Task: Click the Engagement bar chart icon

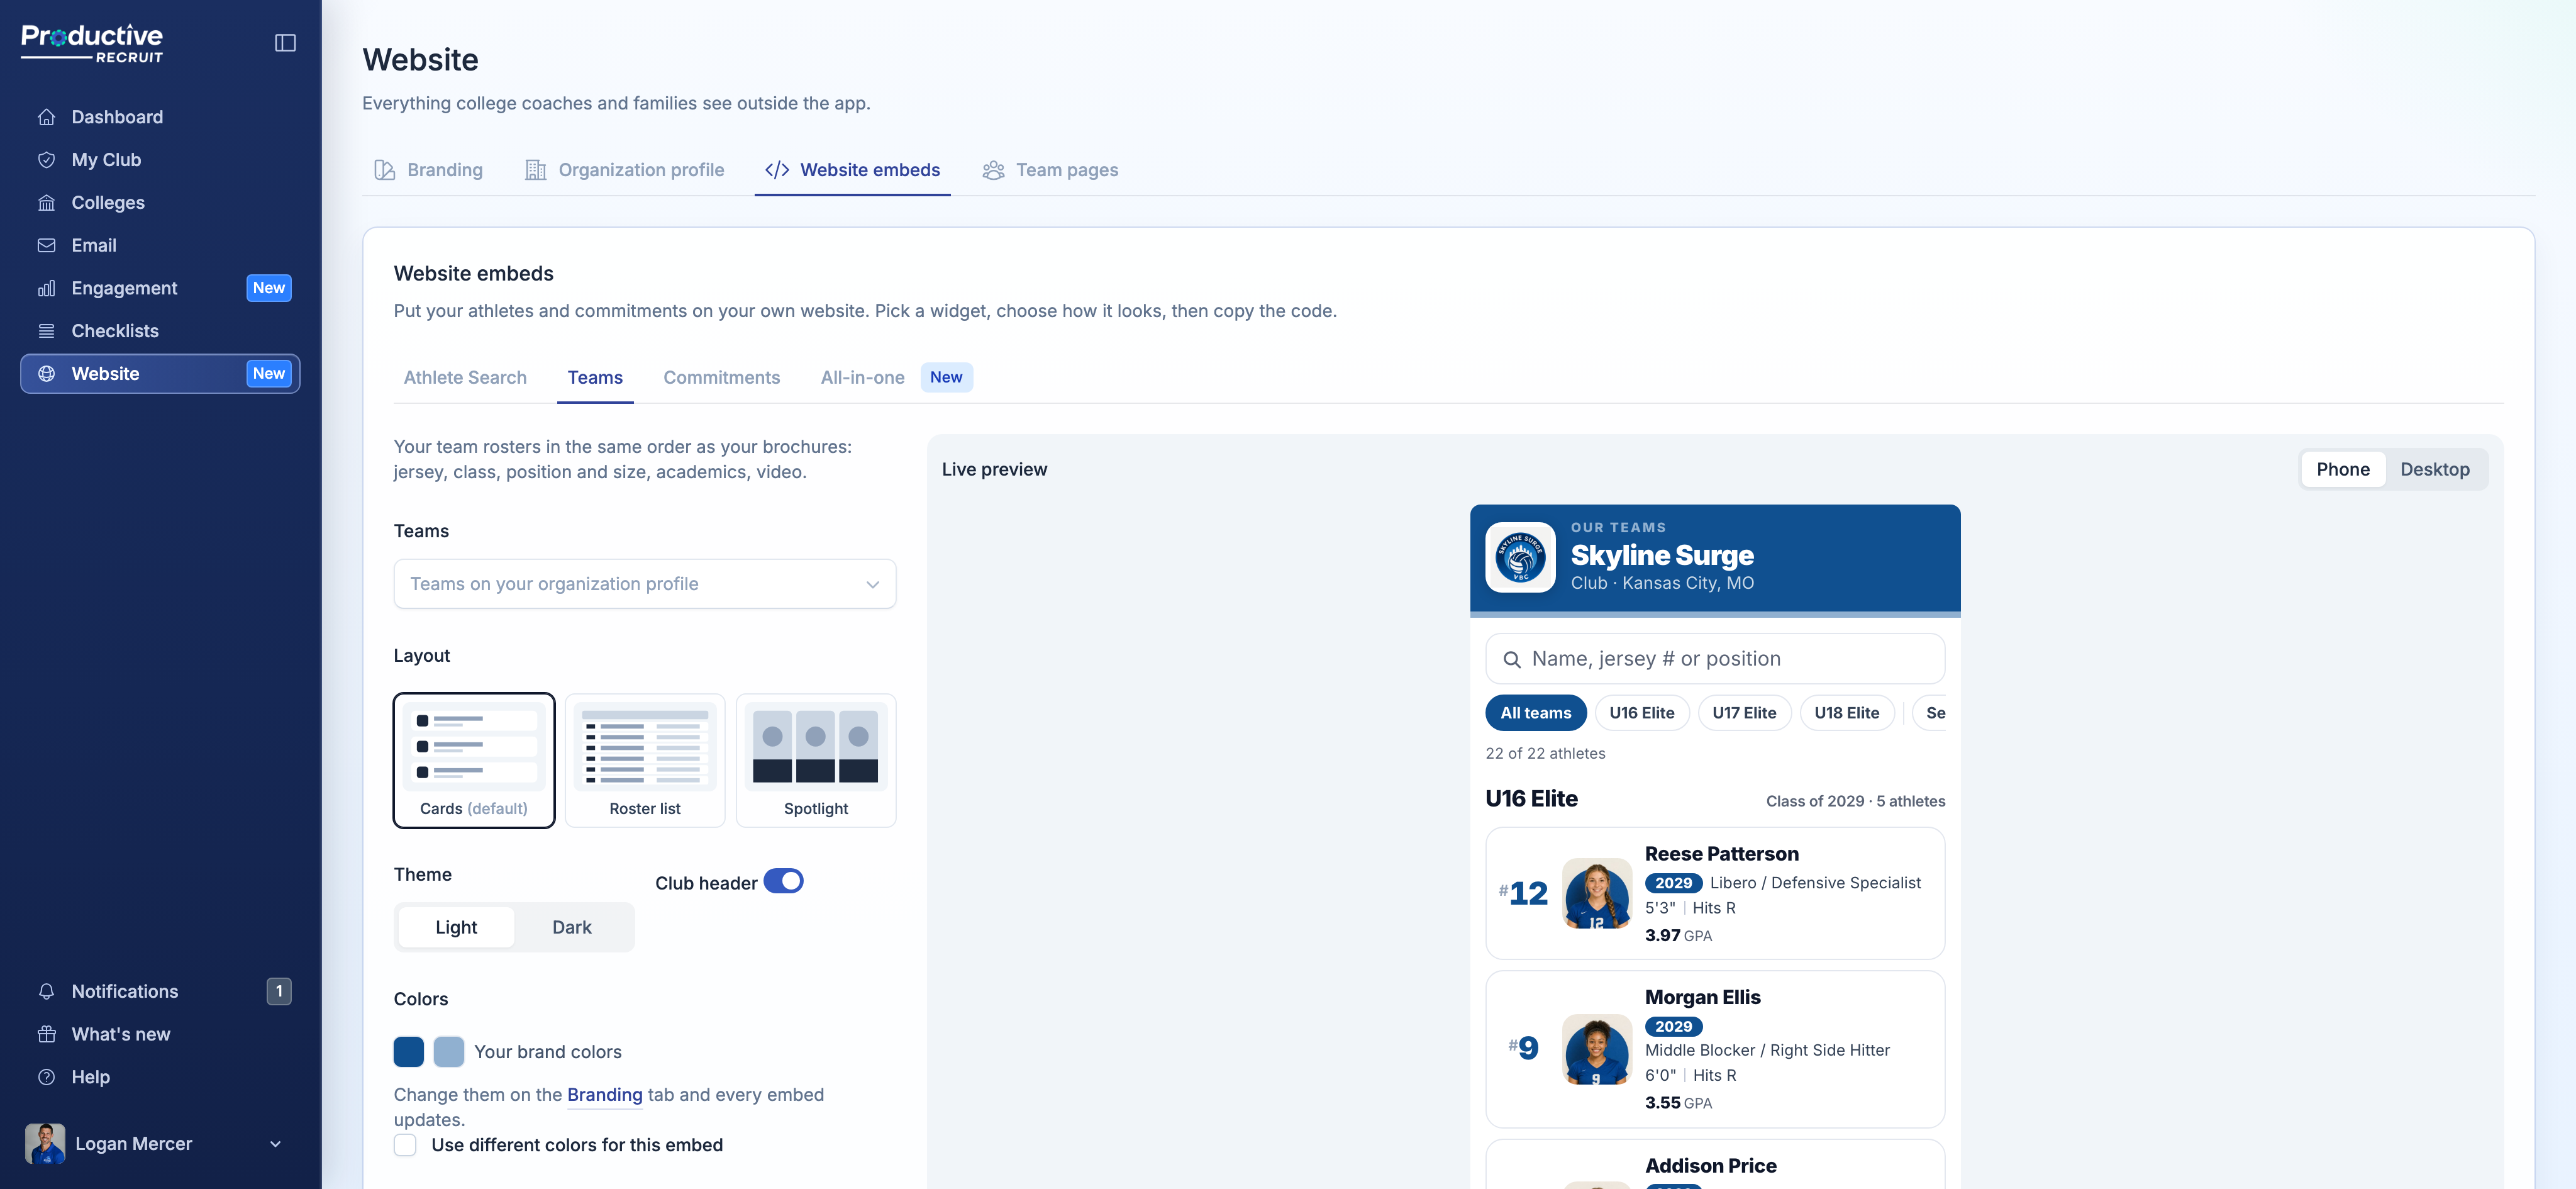Action: (x=46, y=288)
